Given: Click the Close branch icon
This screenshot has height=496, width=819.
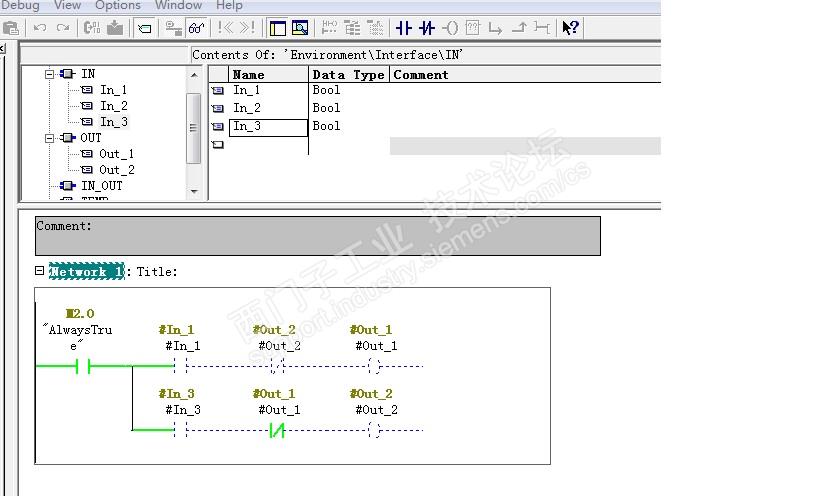Looking at the screenshot, I should pos(519,28).
